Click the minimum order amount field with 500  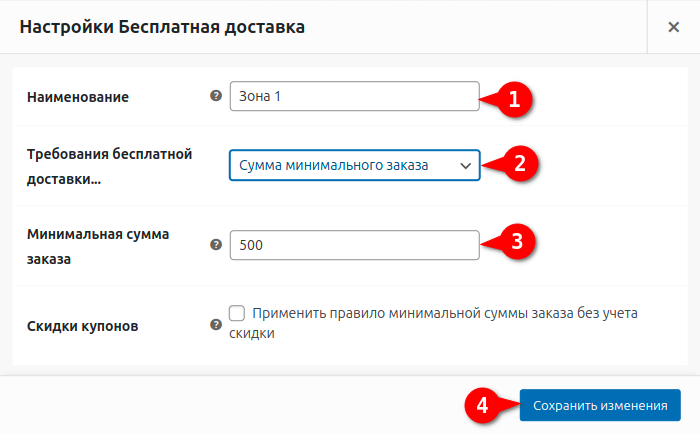354,245
